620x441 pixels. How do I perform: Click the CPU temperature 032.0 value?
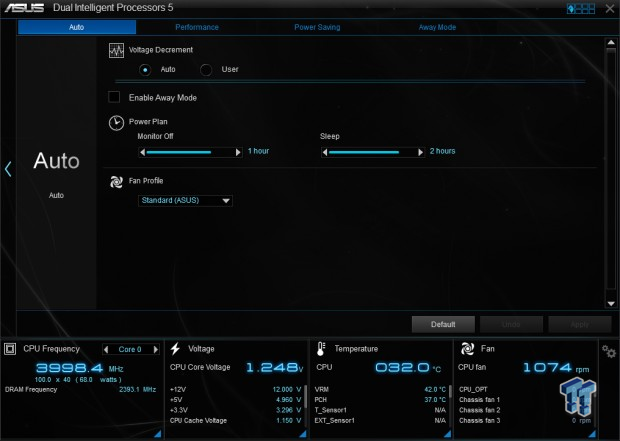[408, 367]
